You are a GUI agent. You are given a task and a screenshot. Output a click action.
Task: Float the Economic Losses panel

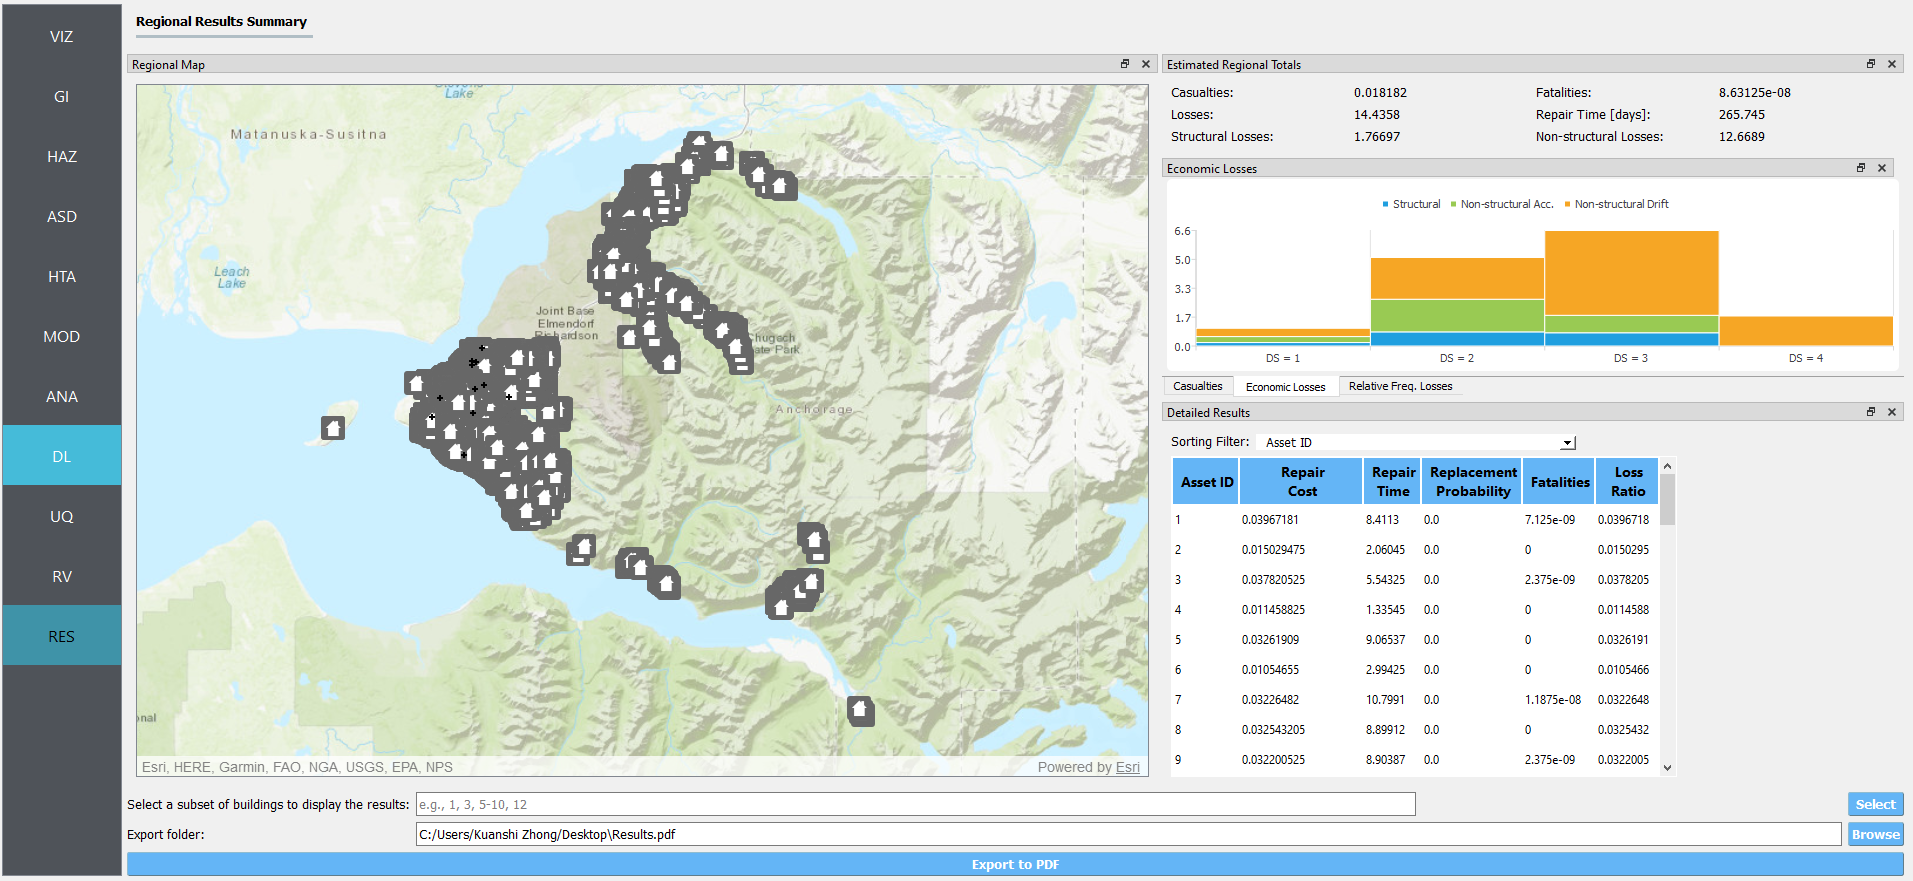coord(1861,168)
